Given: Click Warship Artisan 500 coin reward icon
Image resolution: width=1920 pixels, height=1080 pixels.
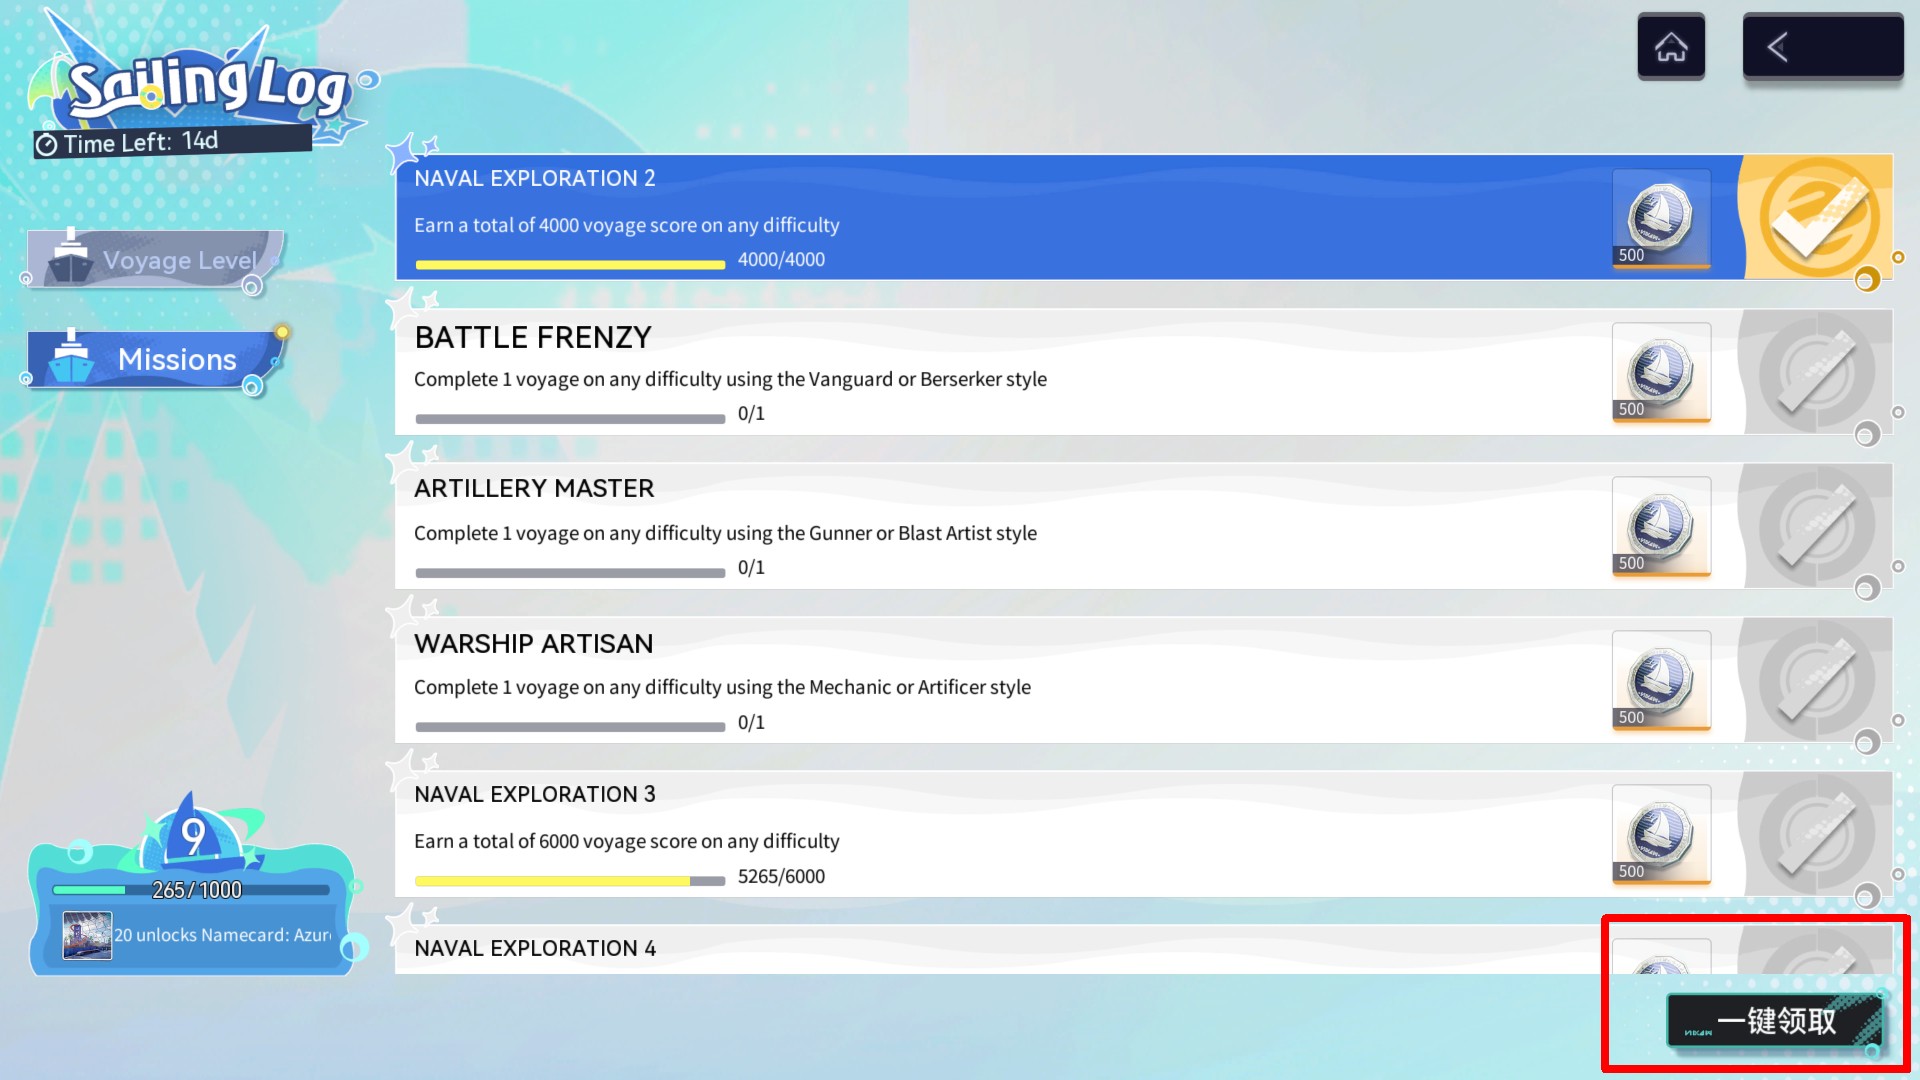Looking at the screenshot, I should coord(1660,680).
